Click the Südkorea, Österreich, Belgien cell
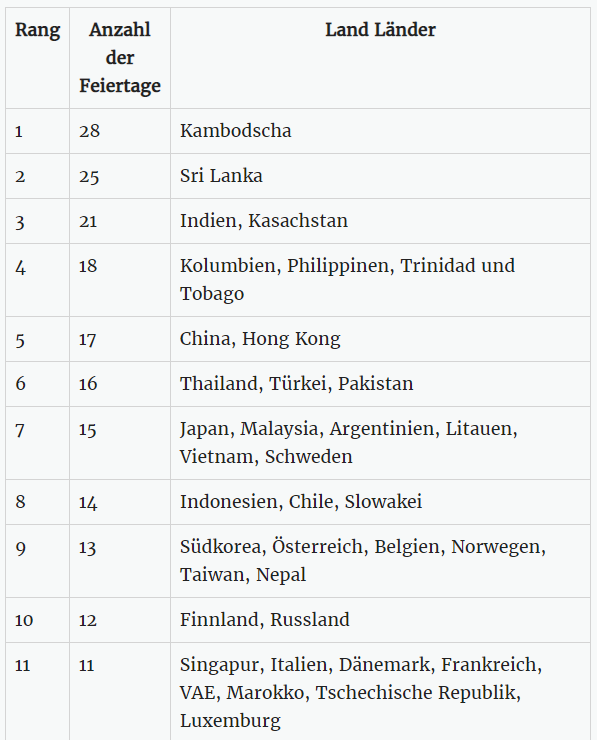Image resolution: width=597 pixels, height=740 pixels. click(380, 561)
